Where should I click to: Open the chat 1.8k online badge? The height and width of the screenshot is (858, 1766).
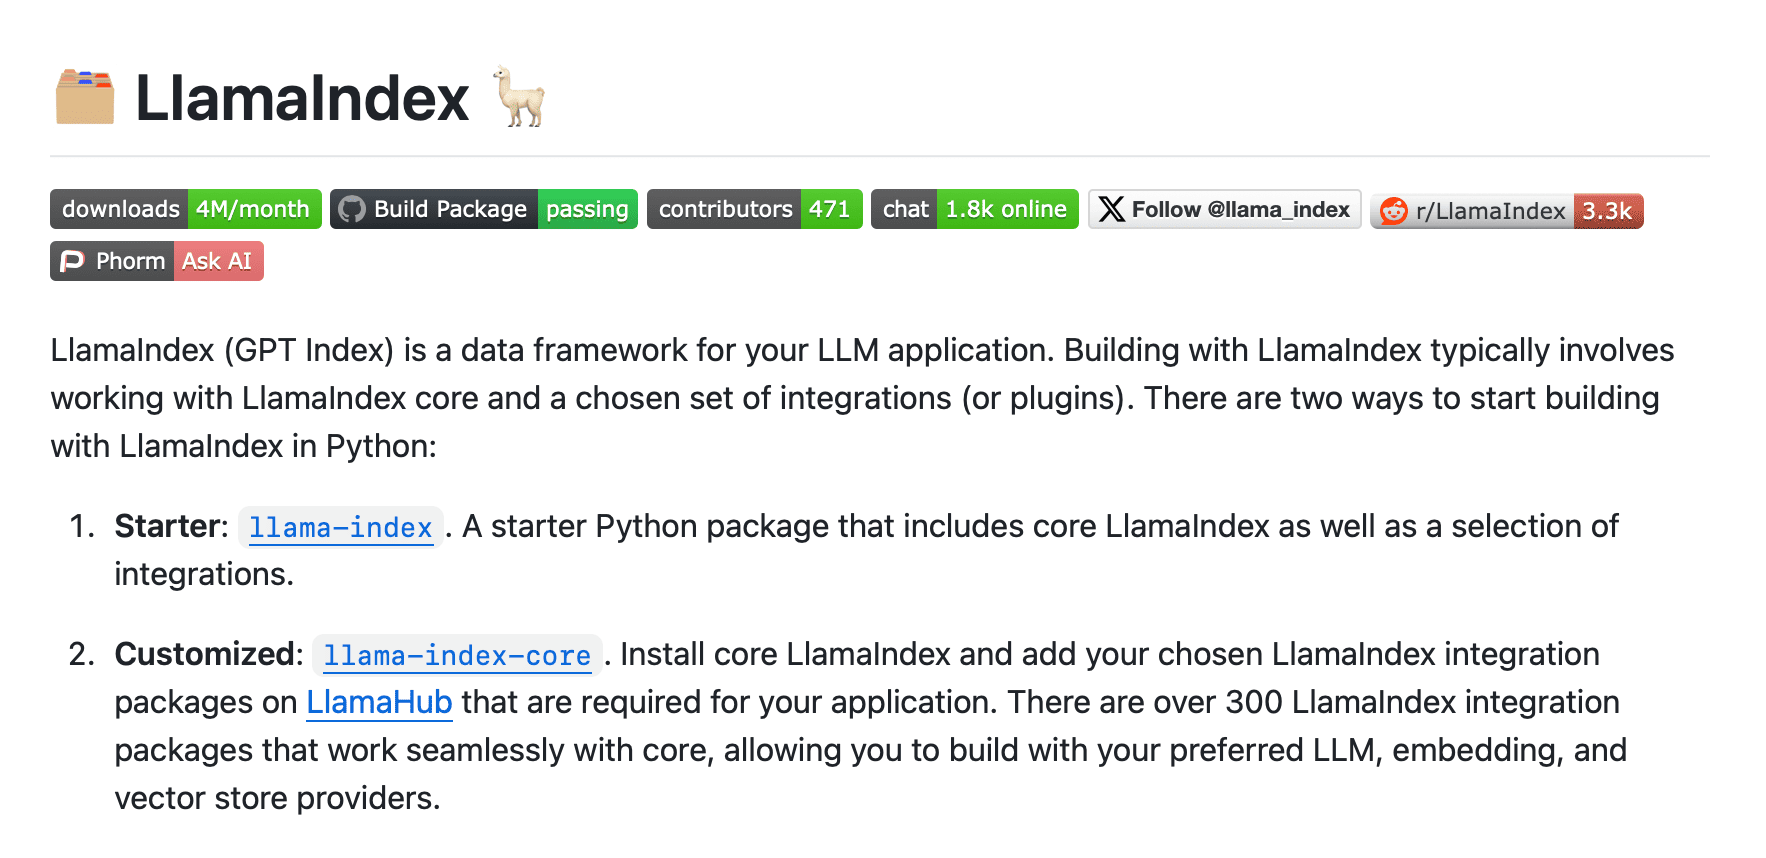[975, 209]
